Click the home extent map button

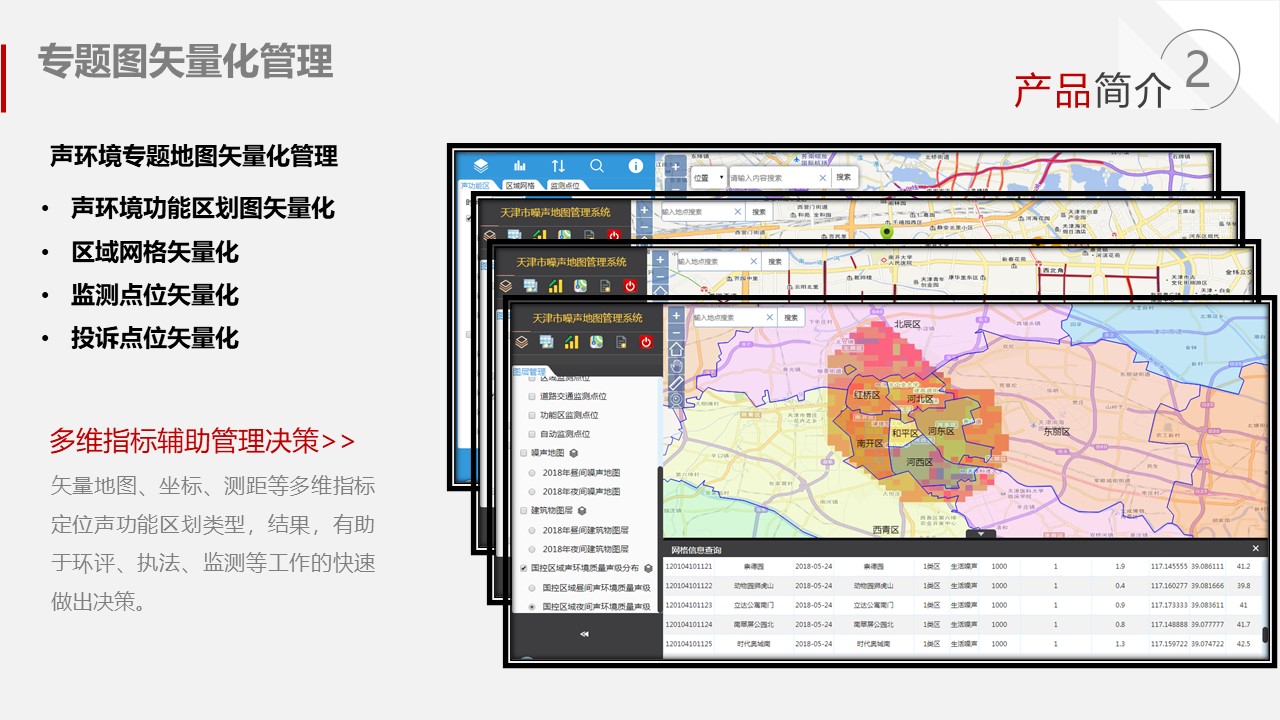[x=676, y=349]
